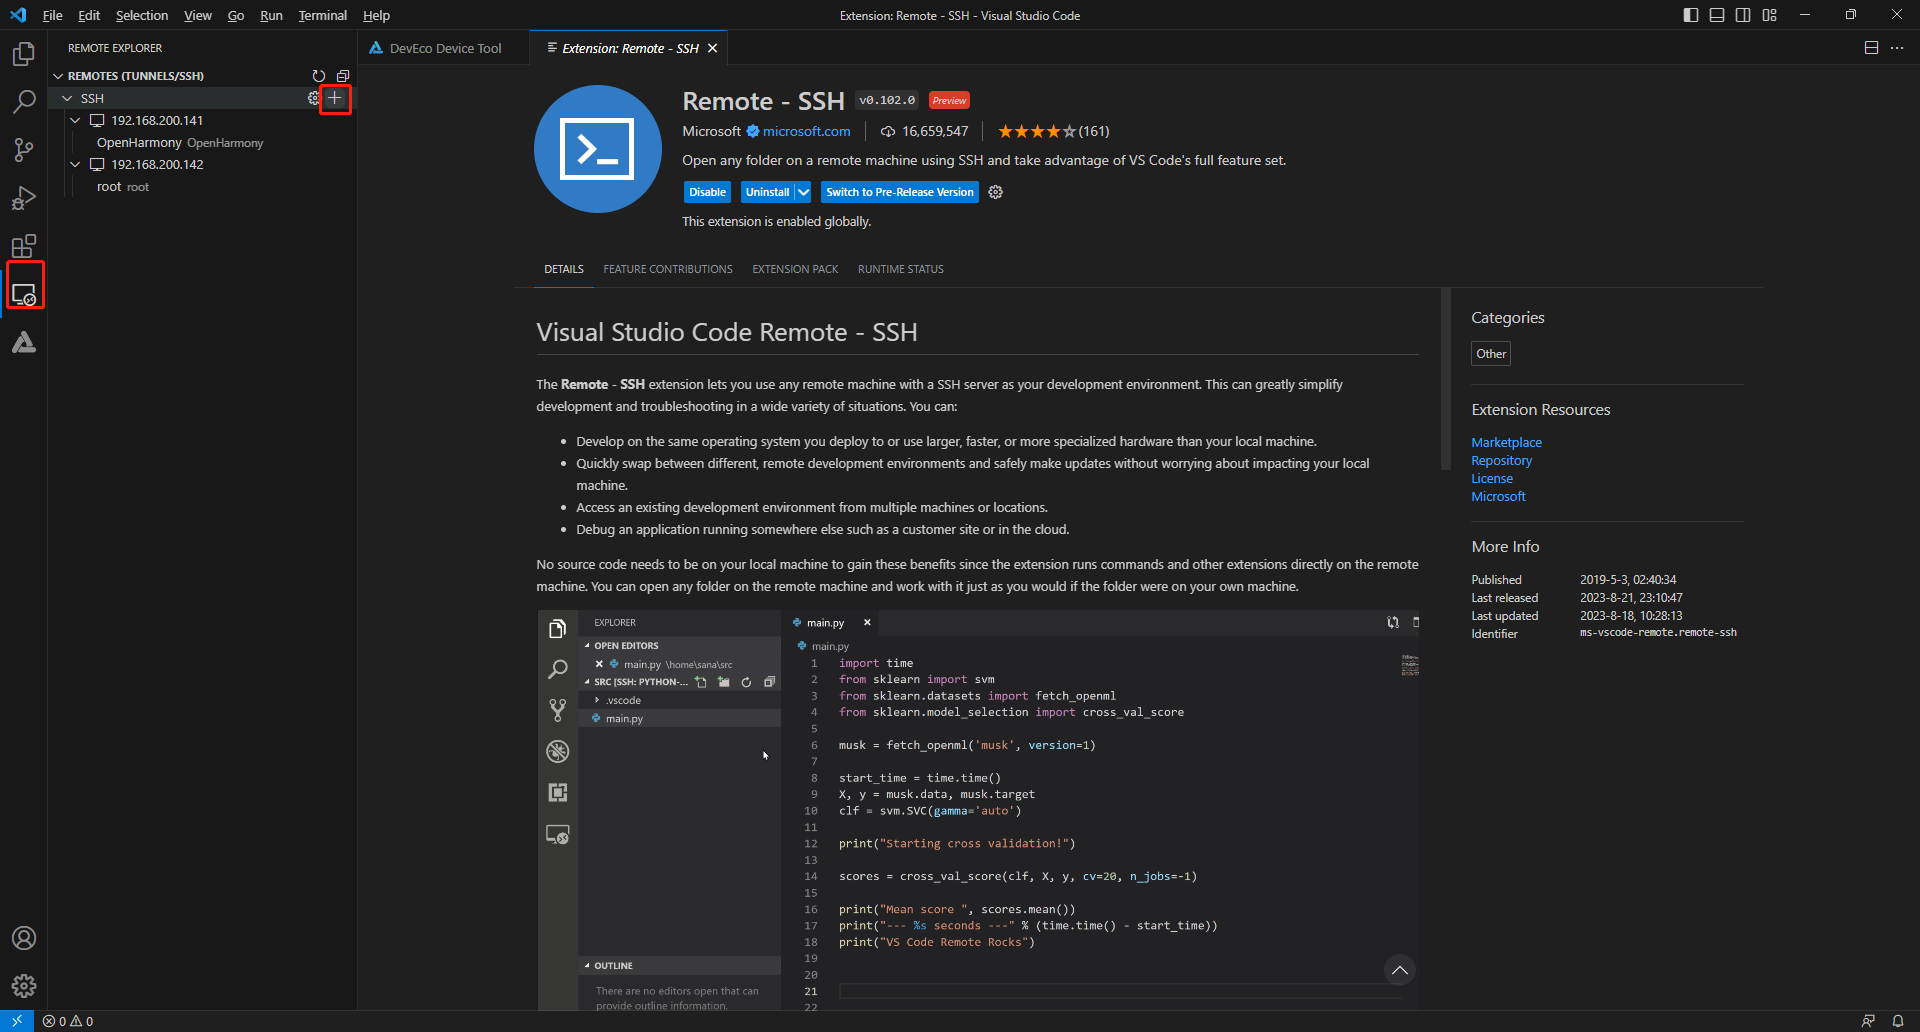
Task: Open the Help menu
Action: pos(376,15)
